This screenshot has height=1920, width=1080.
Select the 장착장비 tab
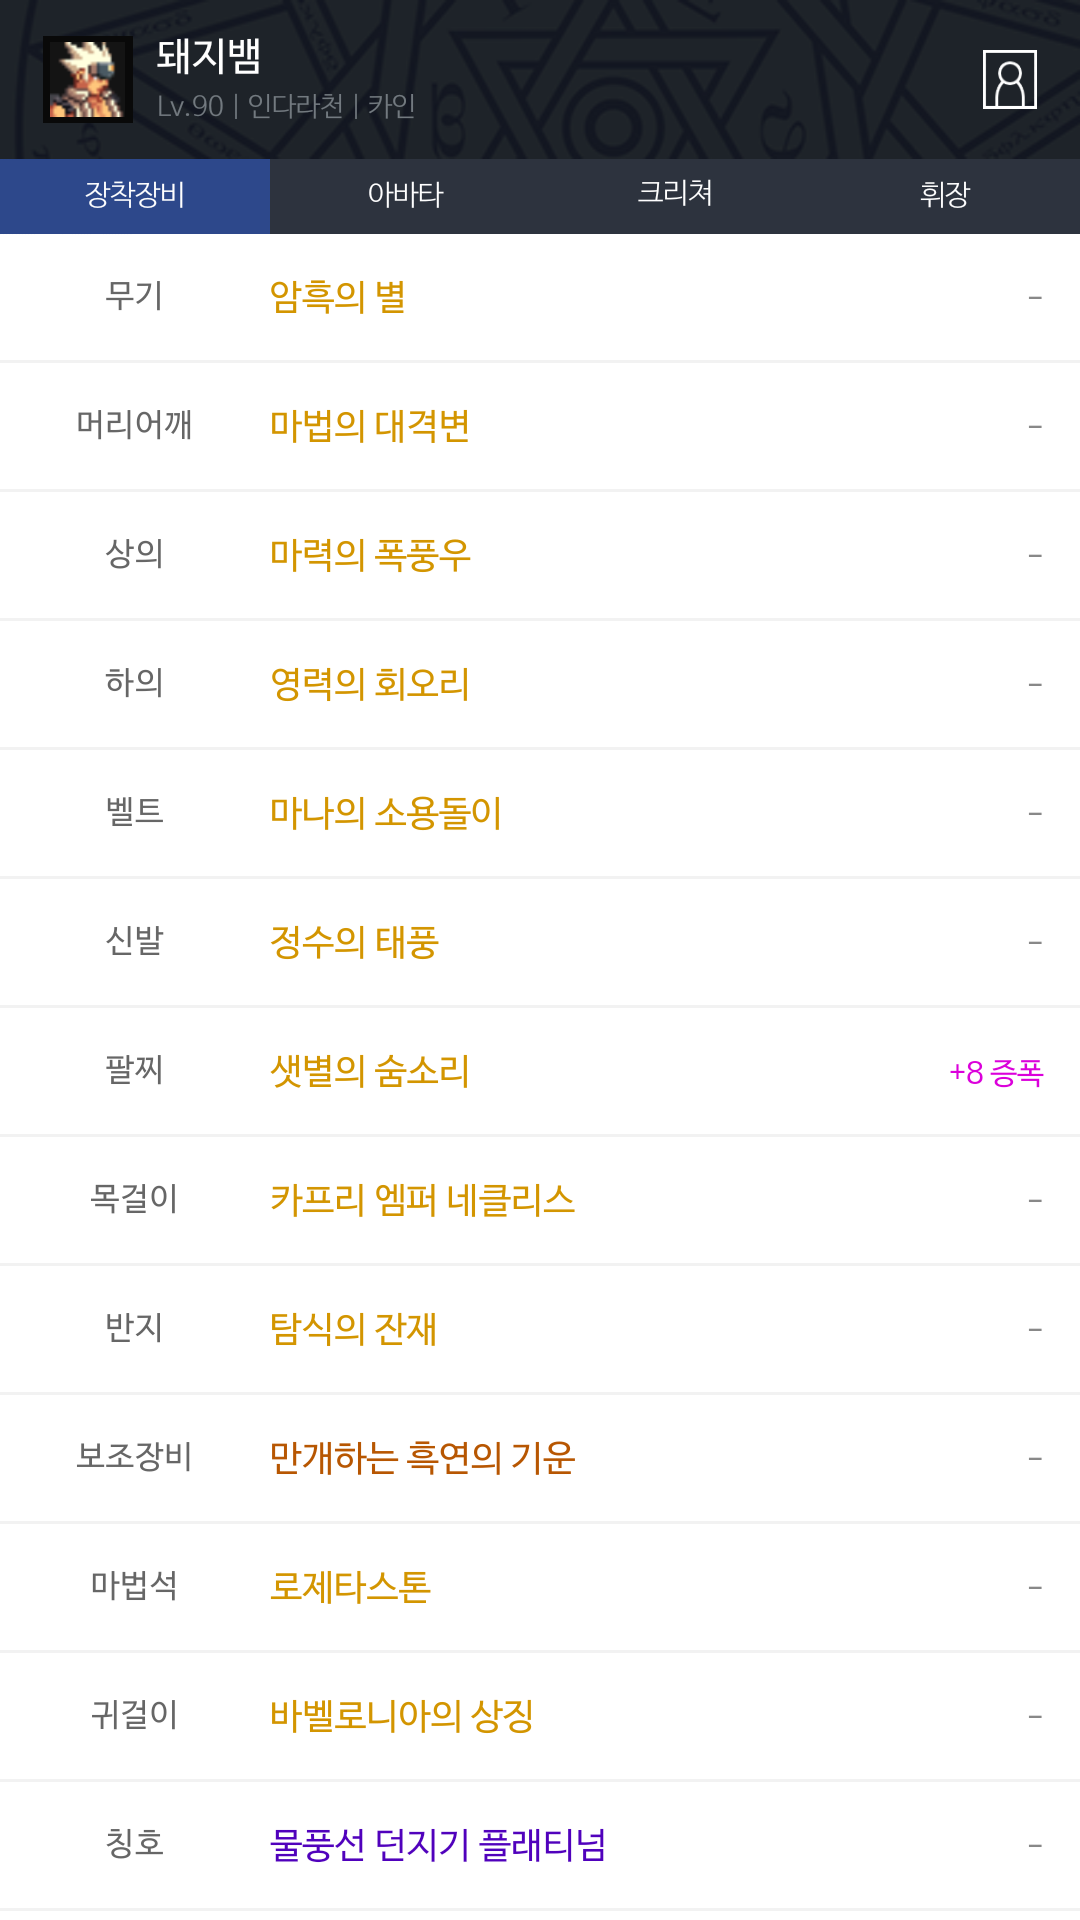pyautogui.click(x=135, y=195)
